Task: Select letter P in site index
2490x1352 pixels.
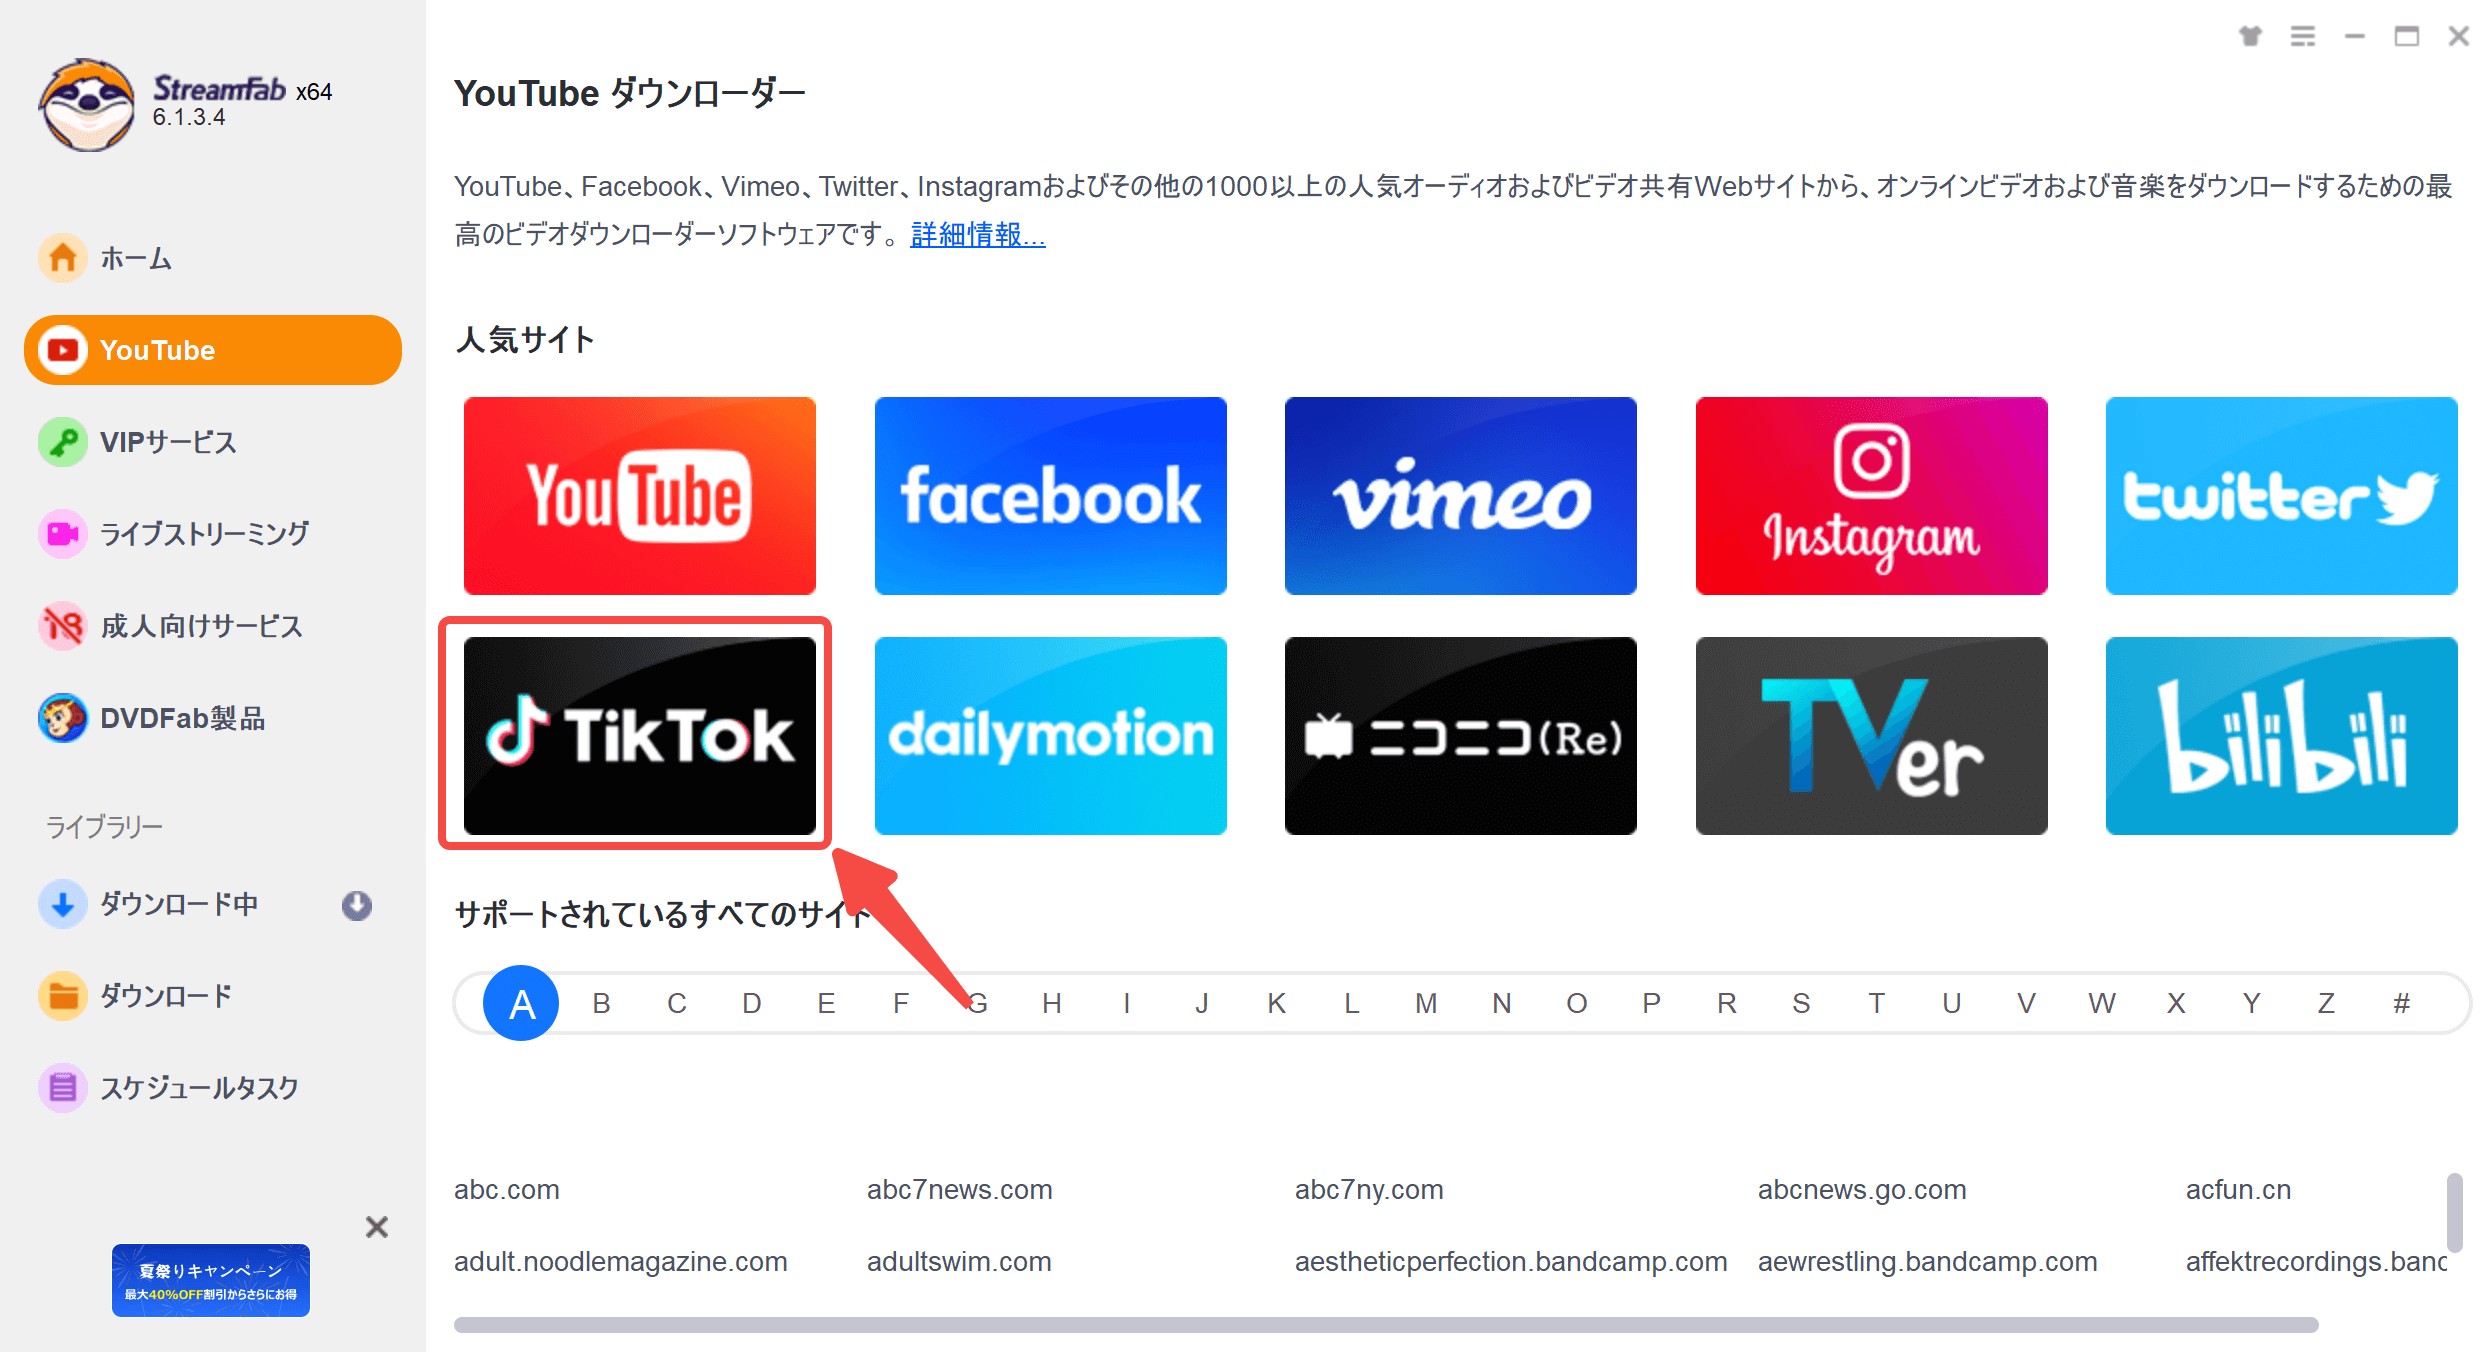Action: [1651, 1003]
